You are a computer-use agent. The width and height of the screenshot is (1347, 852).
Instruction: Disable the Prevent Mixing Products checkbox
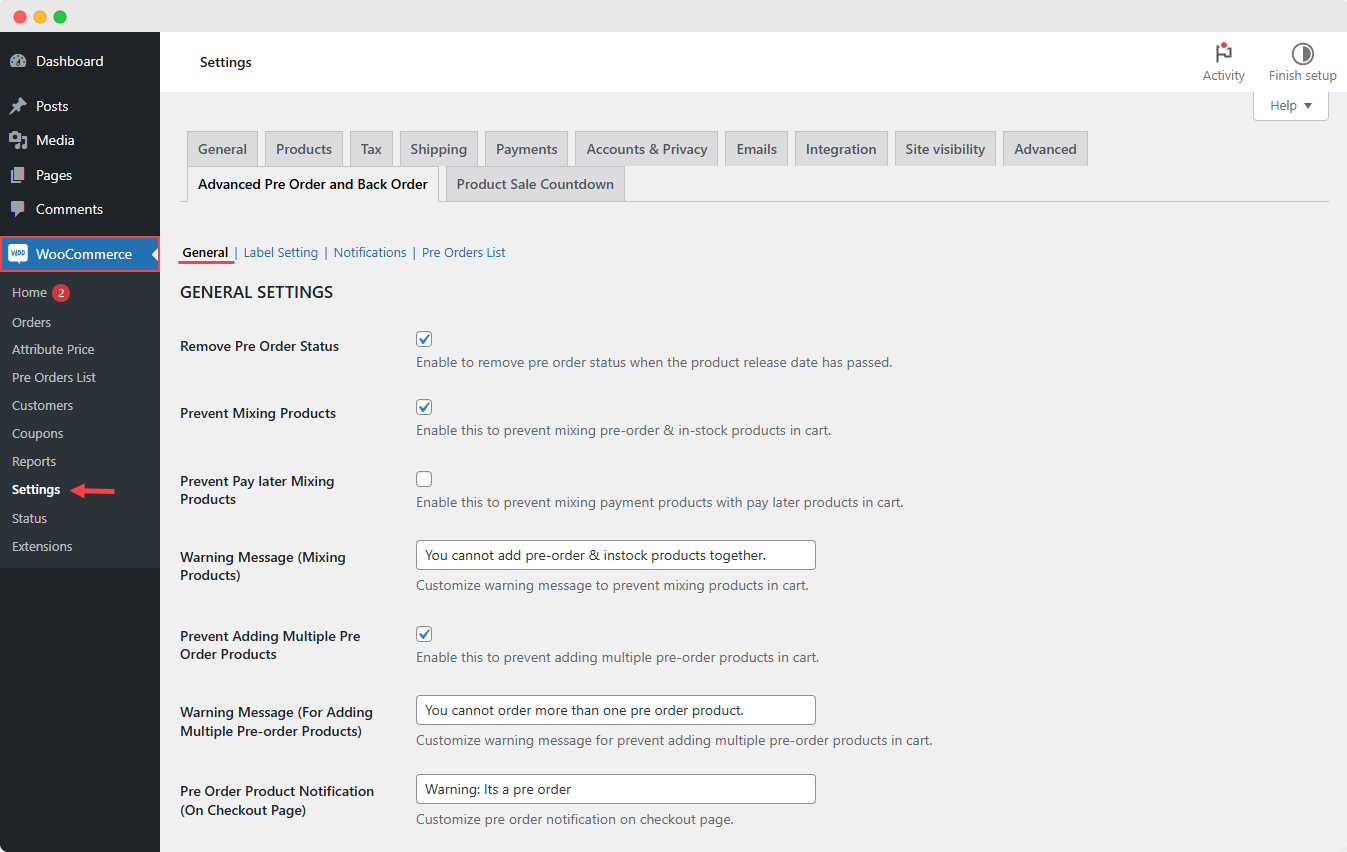tap(424, 407)
